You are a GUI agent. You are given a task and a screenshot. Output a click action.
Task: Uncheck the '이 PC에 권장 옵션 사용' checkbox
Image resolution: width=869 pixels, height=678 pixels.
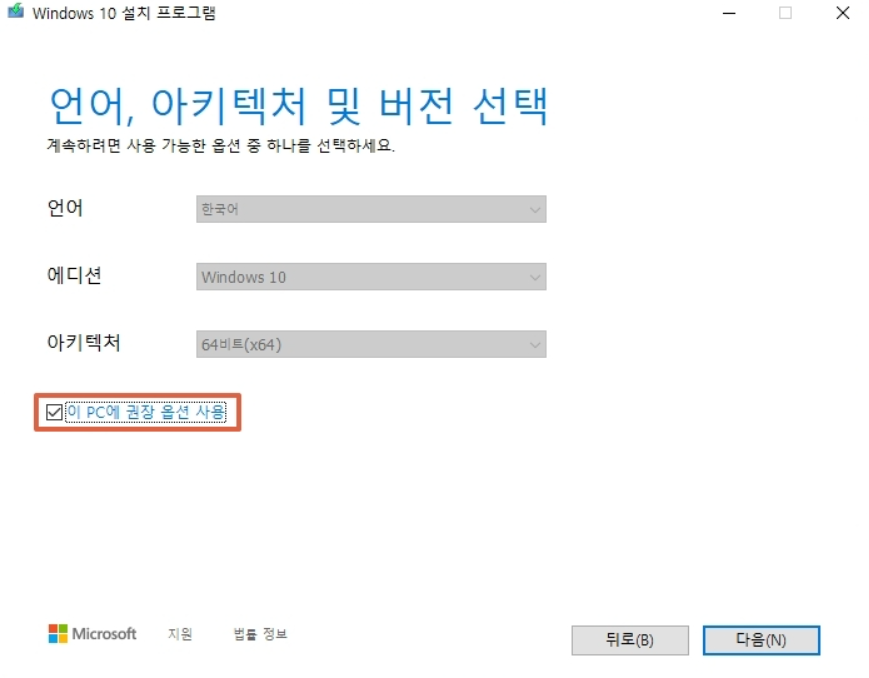click(x=54, y=412)
